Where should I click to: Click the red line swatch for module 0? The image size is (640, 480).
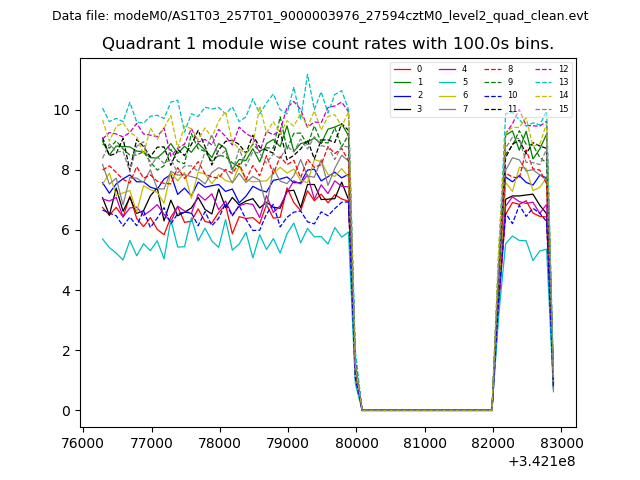click(x=403, y=69)
